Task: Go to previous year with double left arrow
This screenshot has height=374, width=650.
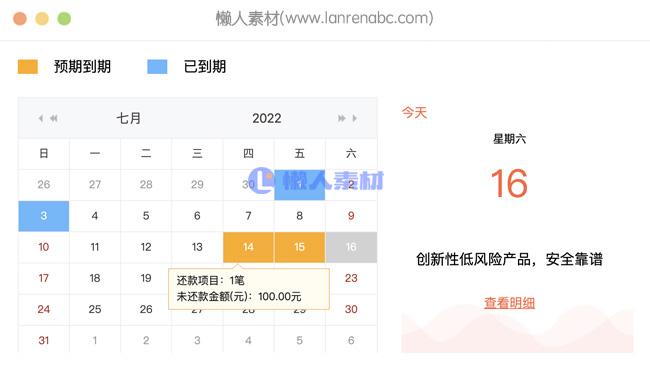Action: pyautogui.click(x=53, y=118)
